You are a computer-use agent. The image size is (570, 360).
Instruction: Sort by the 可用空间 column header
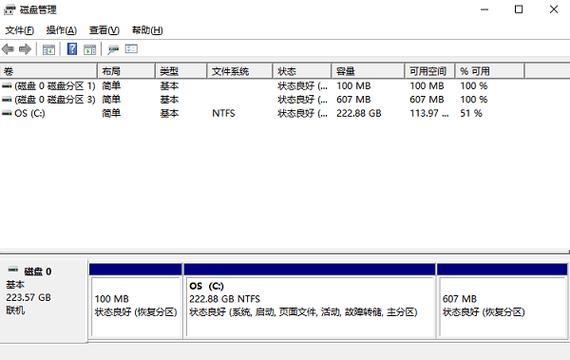tap(430, 71)
